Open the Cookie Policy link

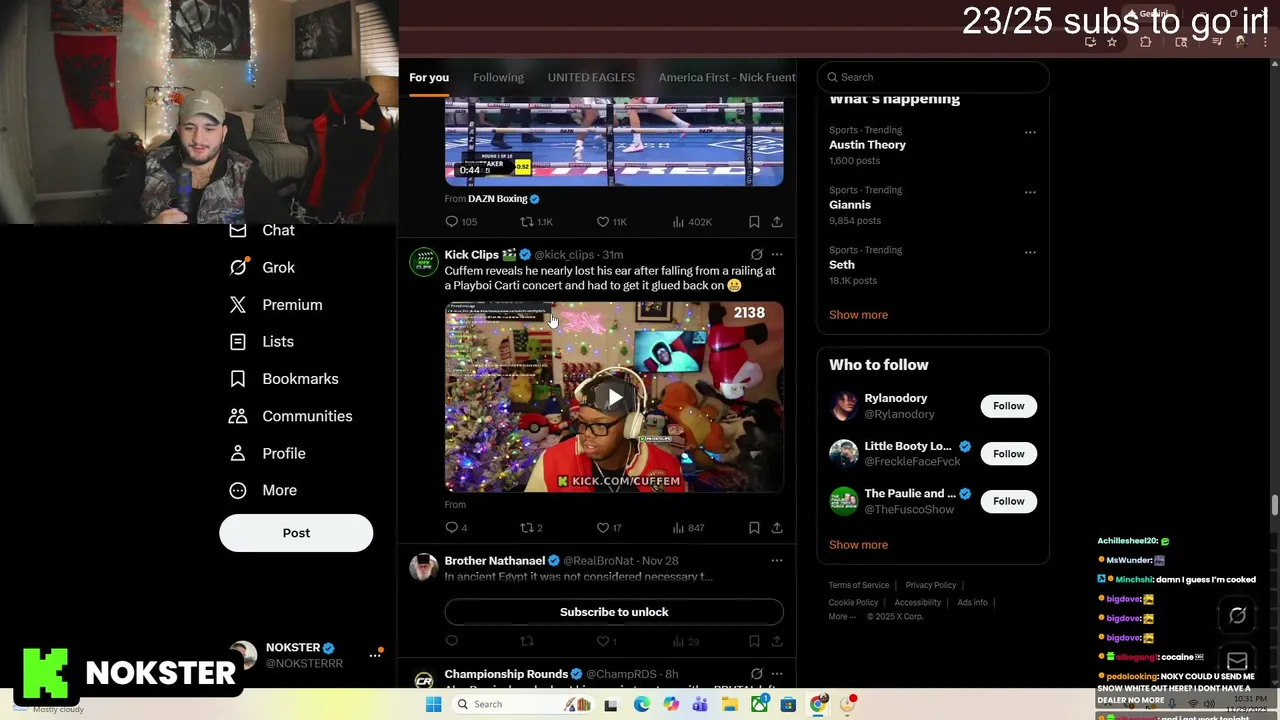[x=854, y=603]
